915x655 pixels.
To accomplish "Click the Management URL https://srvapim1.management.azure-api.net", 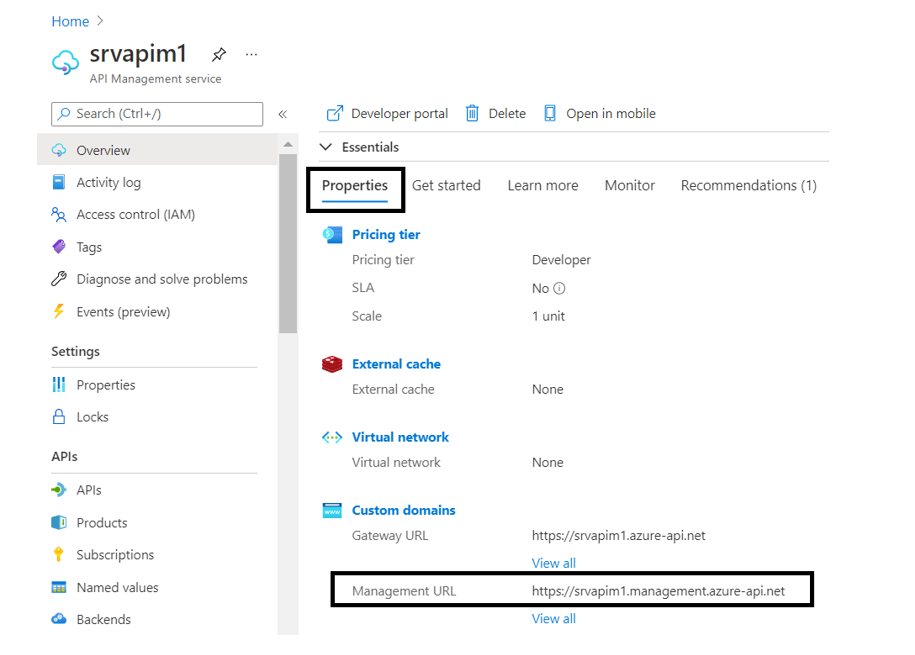I will (658, 591).
